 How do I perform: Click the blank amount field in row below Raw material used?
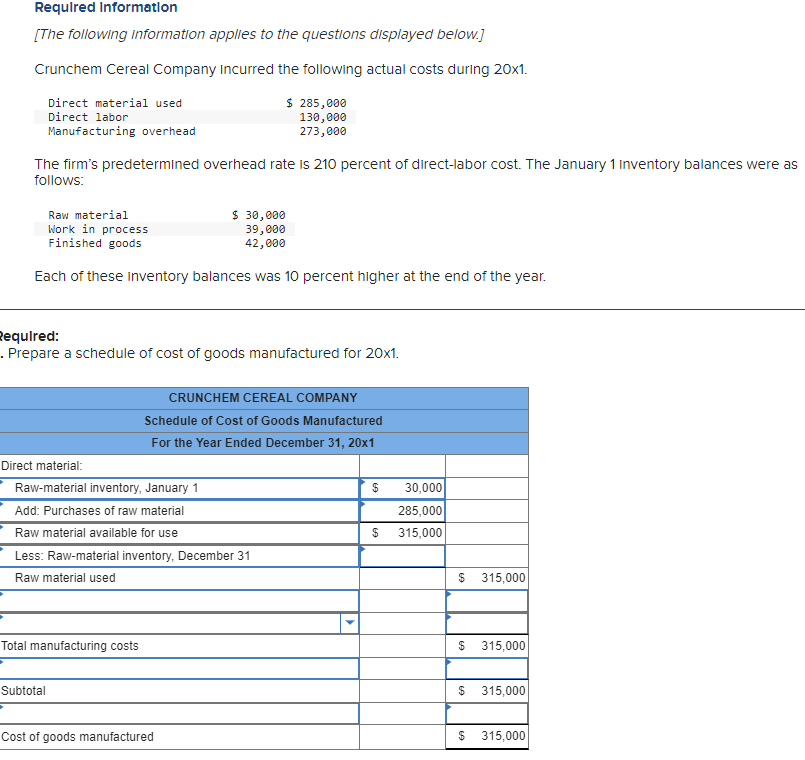click(487, 601)
